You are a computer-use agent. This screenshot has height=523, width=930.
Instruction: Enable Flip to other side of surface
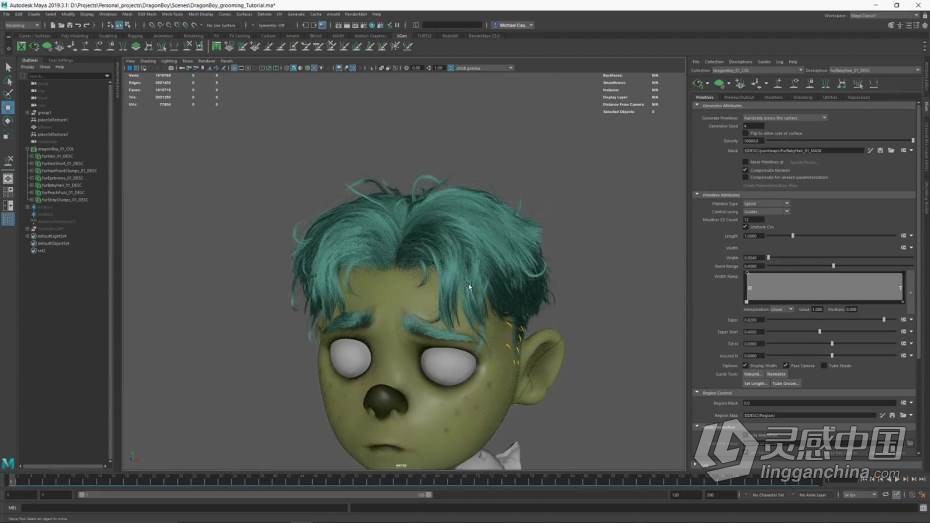745,132
